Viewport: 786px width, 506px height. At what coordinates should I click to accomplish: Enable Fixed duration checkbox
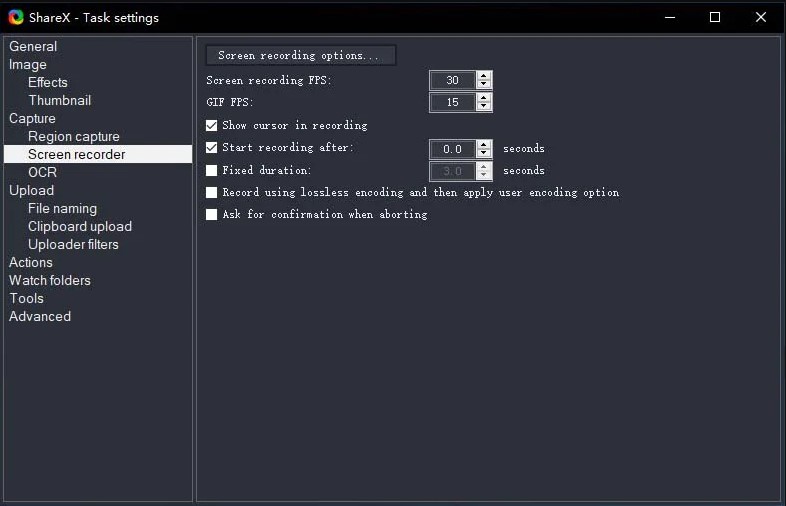point(212,171)
